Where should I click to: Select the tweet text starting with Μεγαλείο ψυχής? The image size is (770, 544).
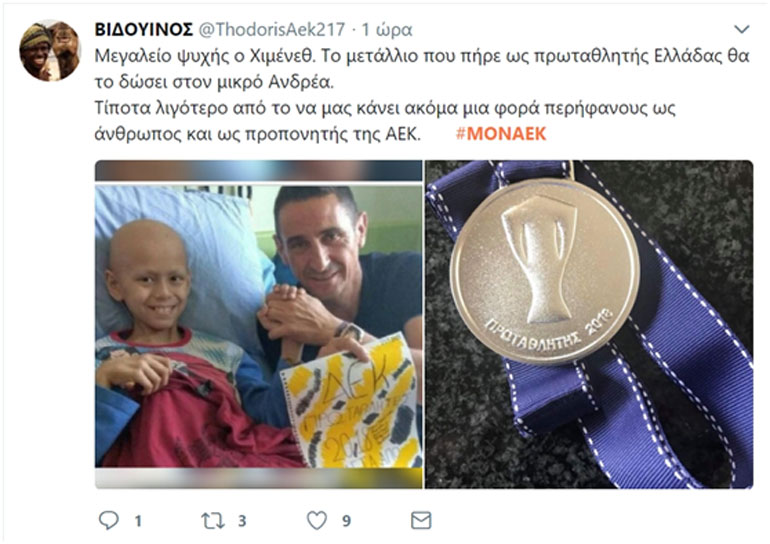tap(422, 95)
